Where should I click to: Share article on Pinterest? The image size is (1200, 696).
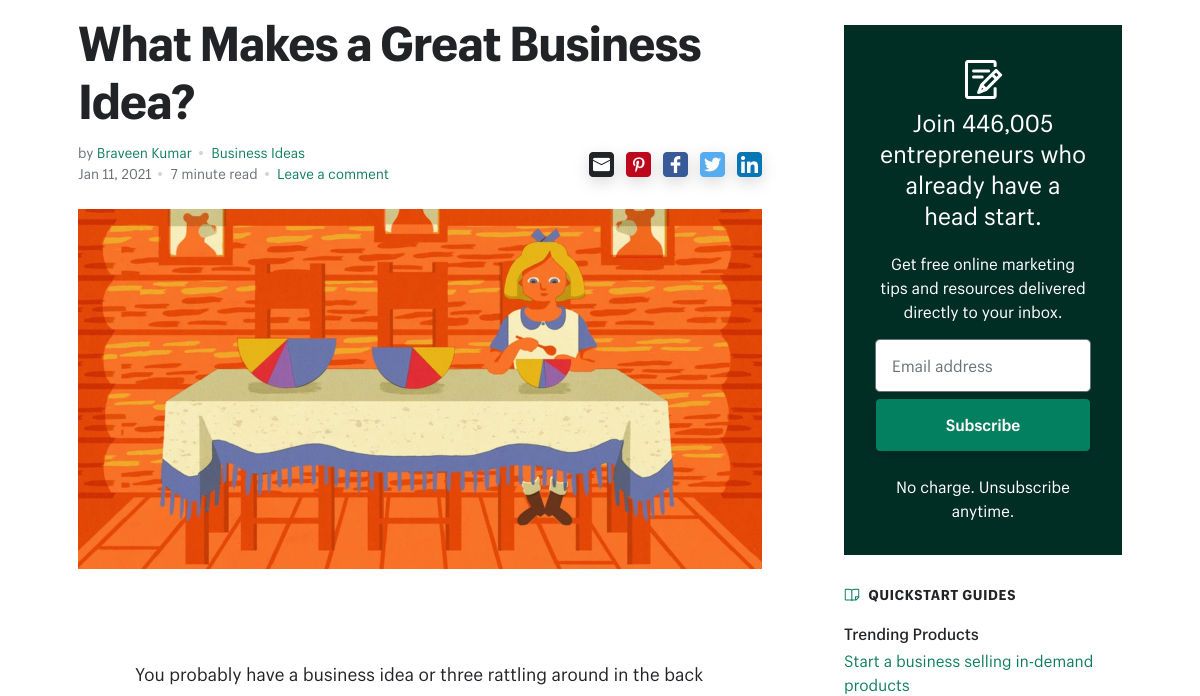(638, 164)
